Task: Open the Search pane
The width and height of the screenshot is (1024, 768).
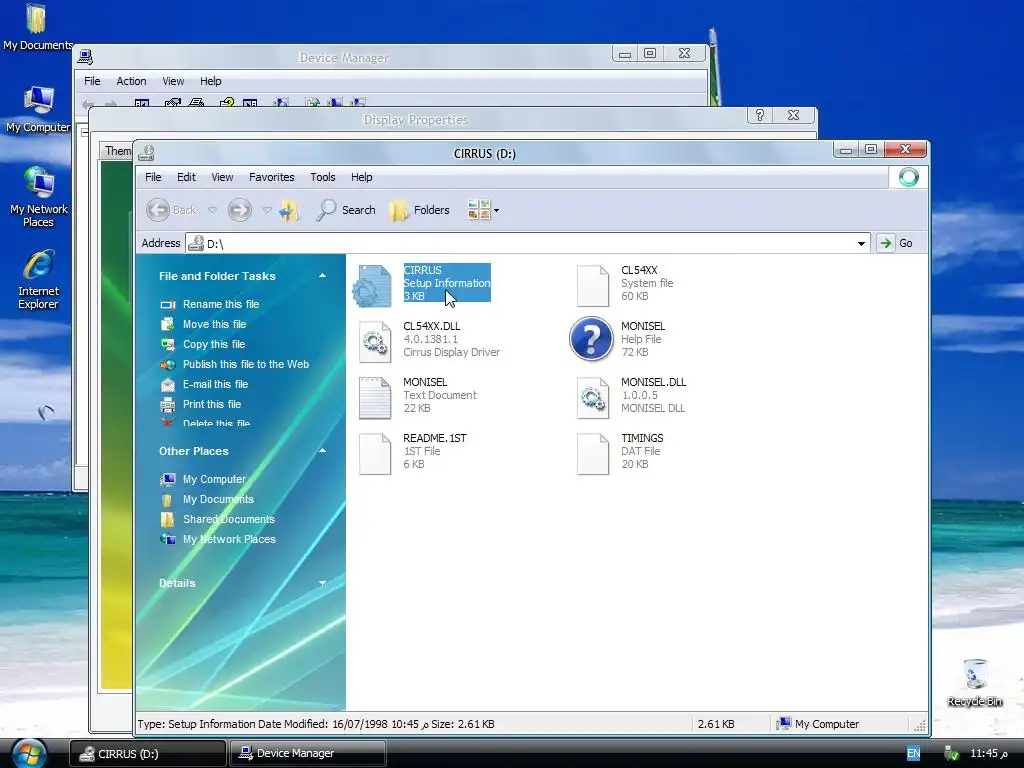Action: [x=346, y=210]
